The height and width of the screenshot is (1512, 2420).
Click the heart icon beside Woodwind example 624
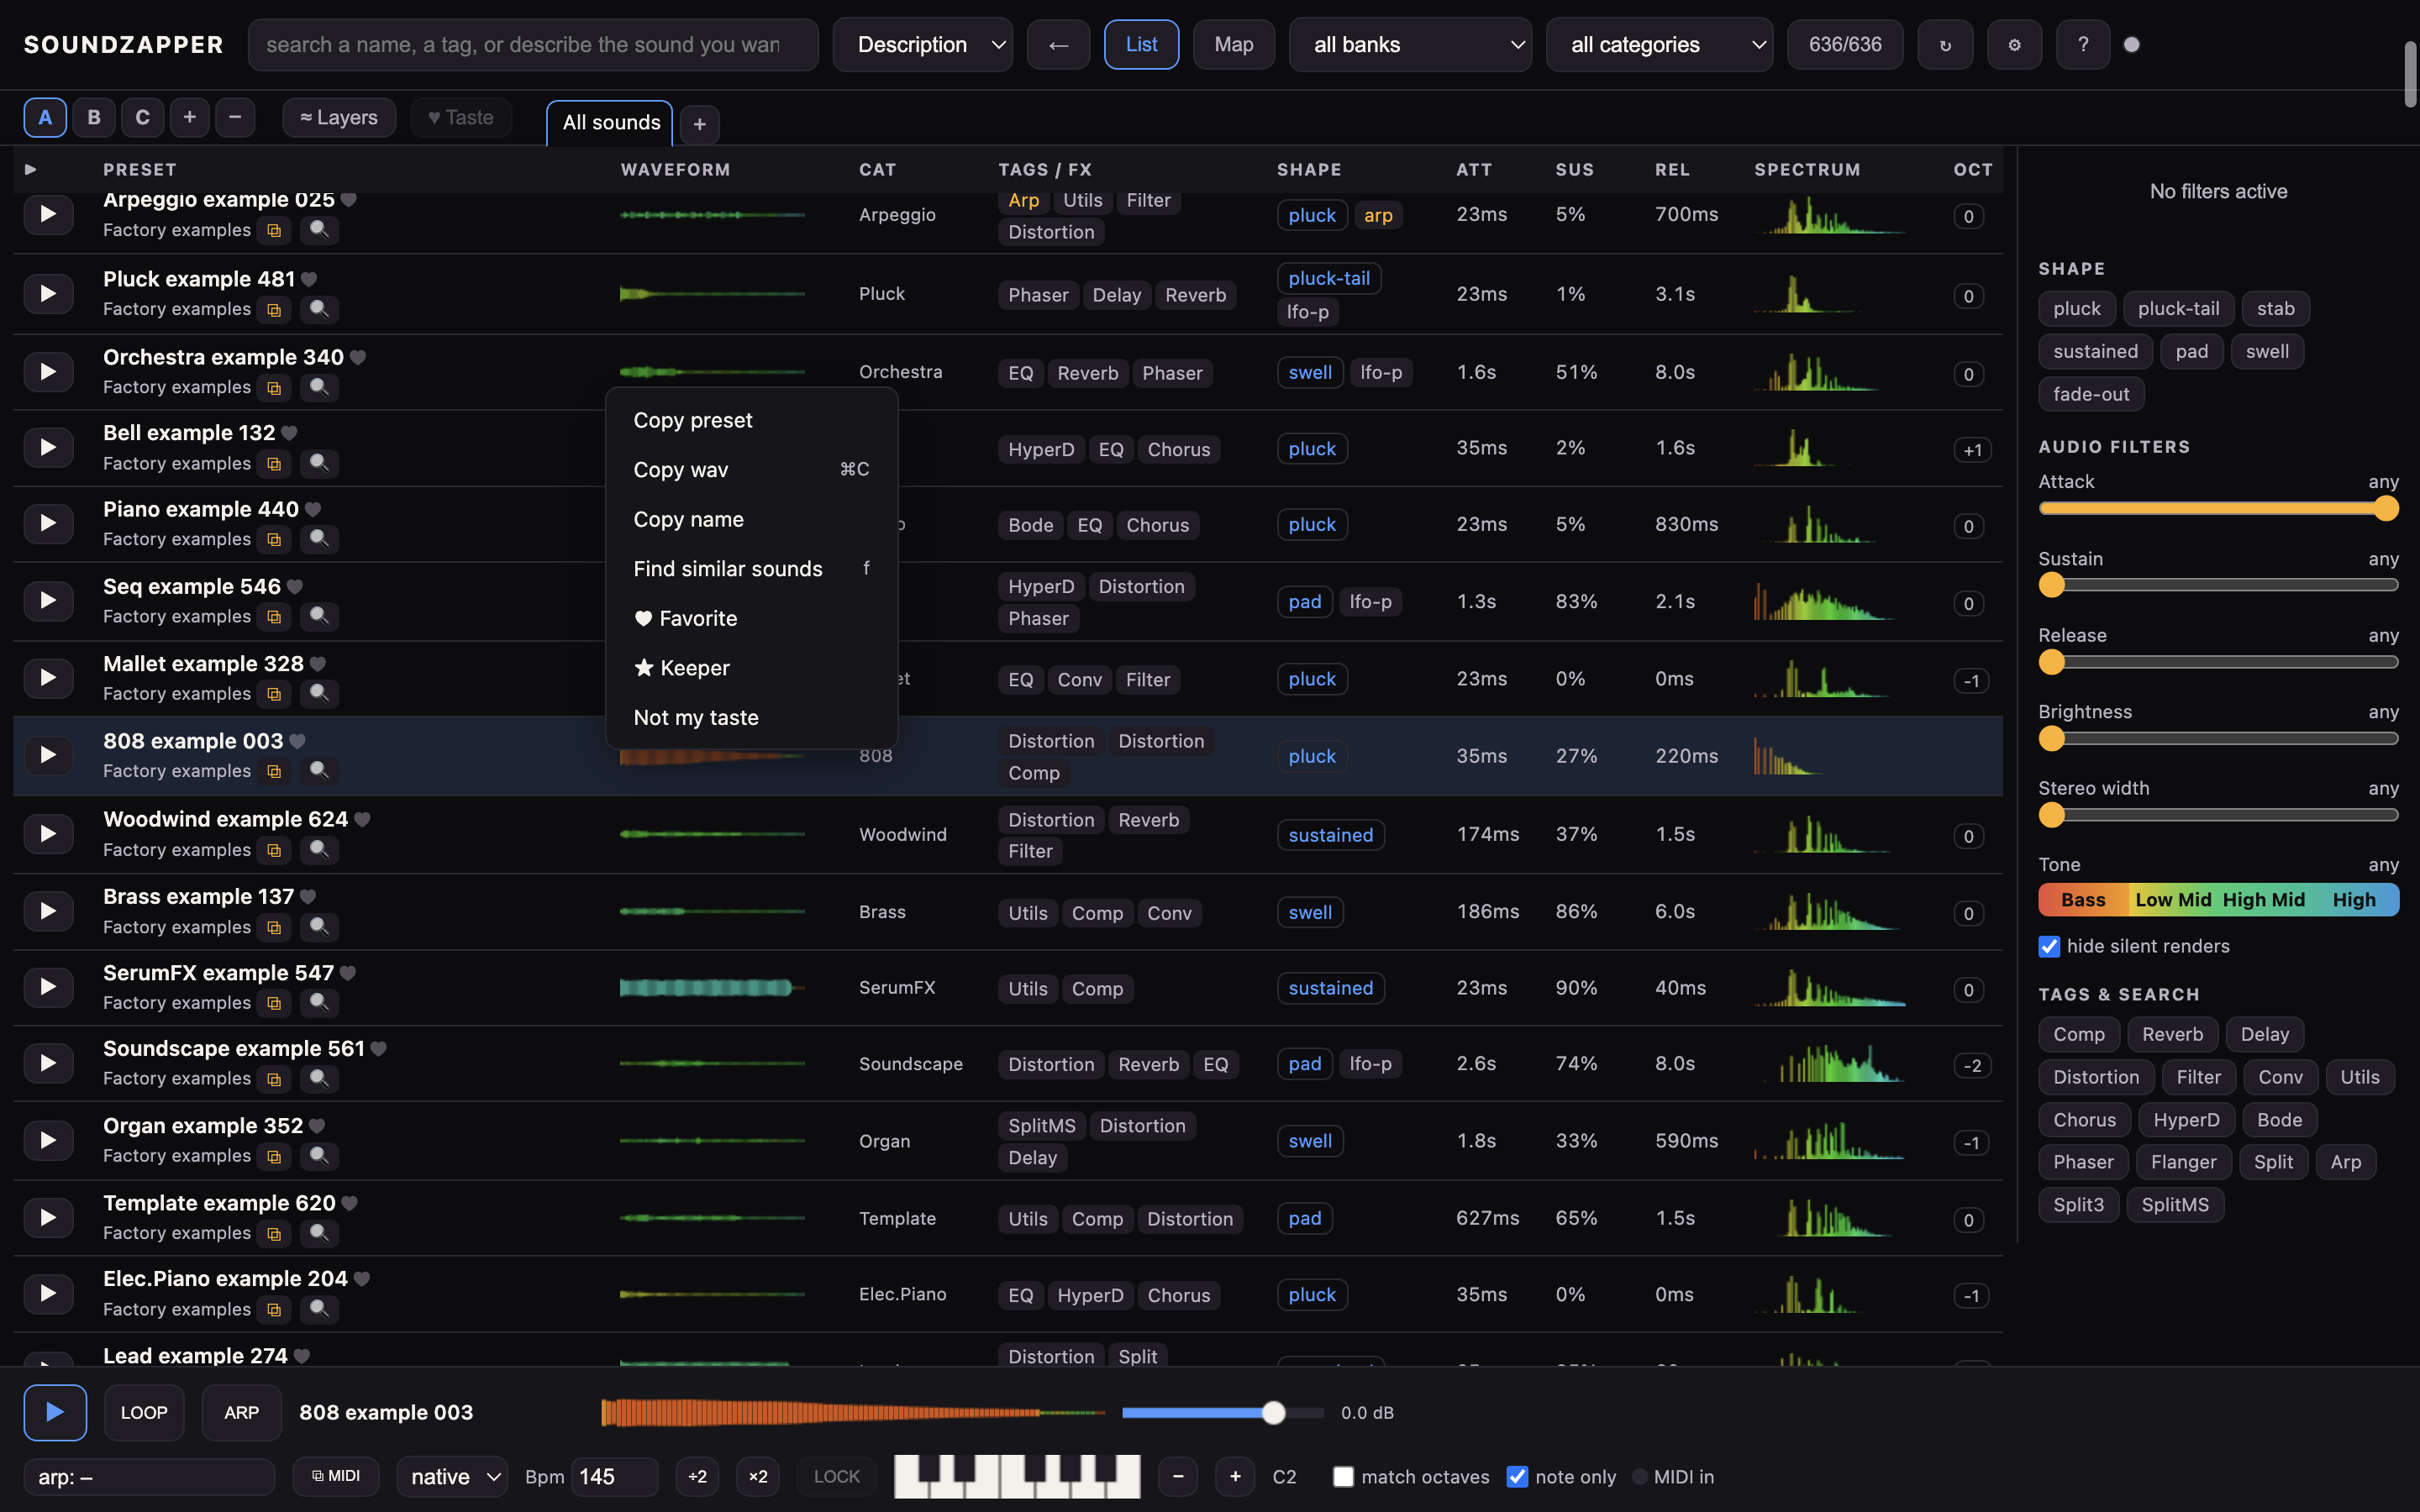pos(363,820)
